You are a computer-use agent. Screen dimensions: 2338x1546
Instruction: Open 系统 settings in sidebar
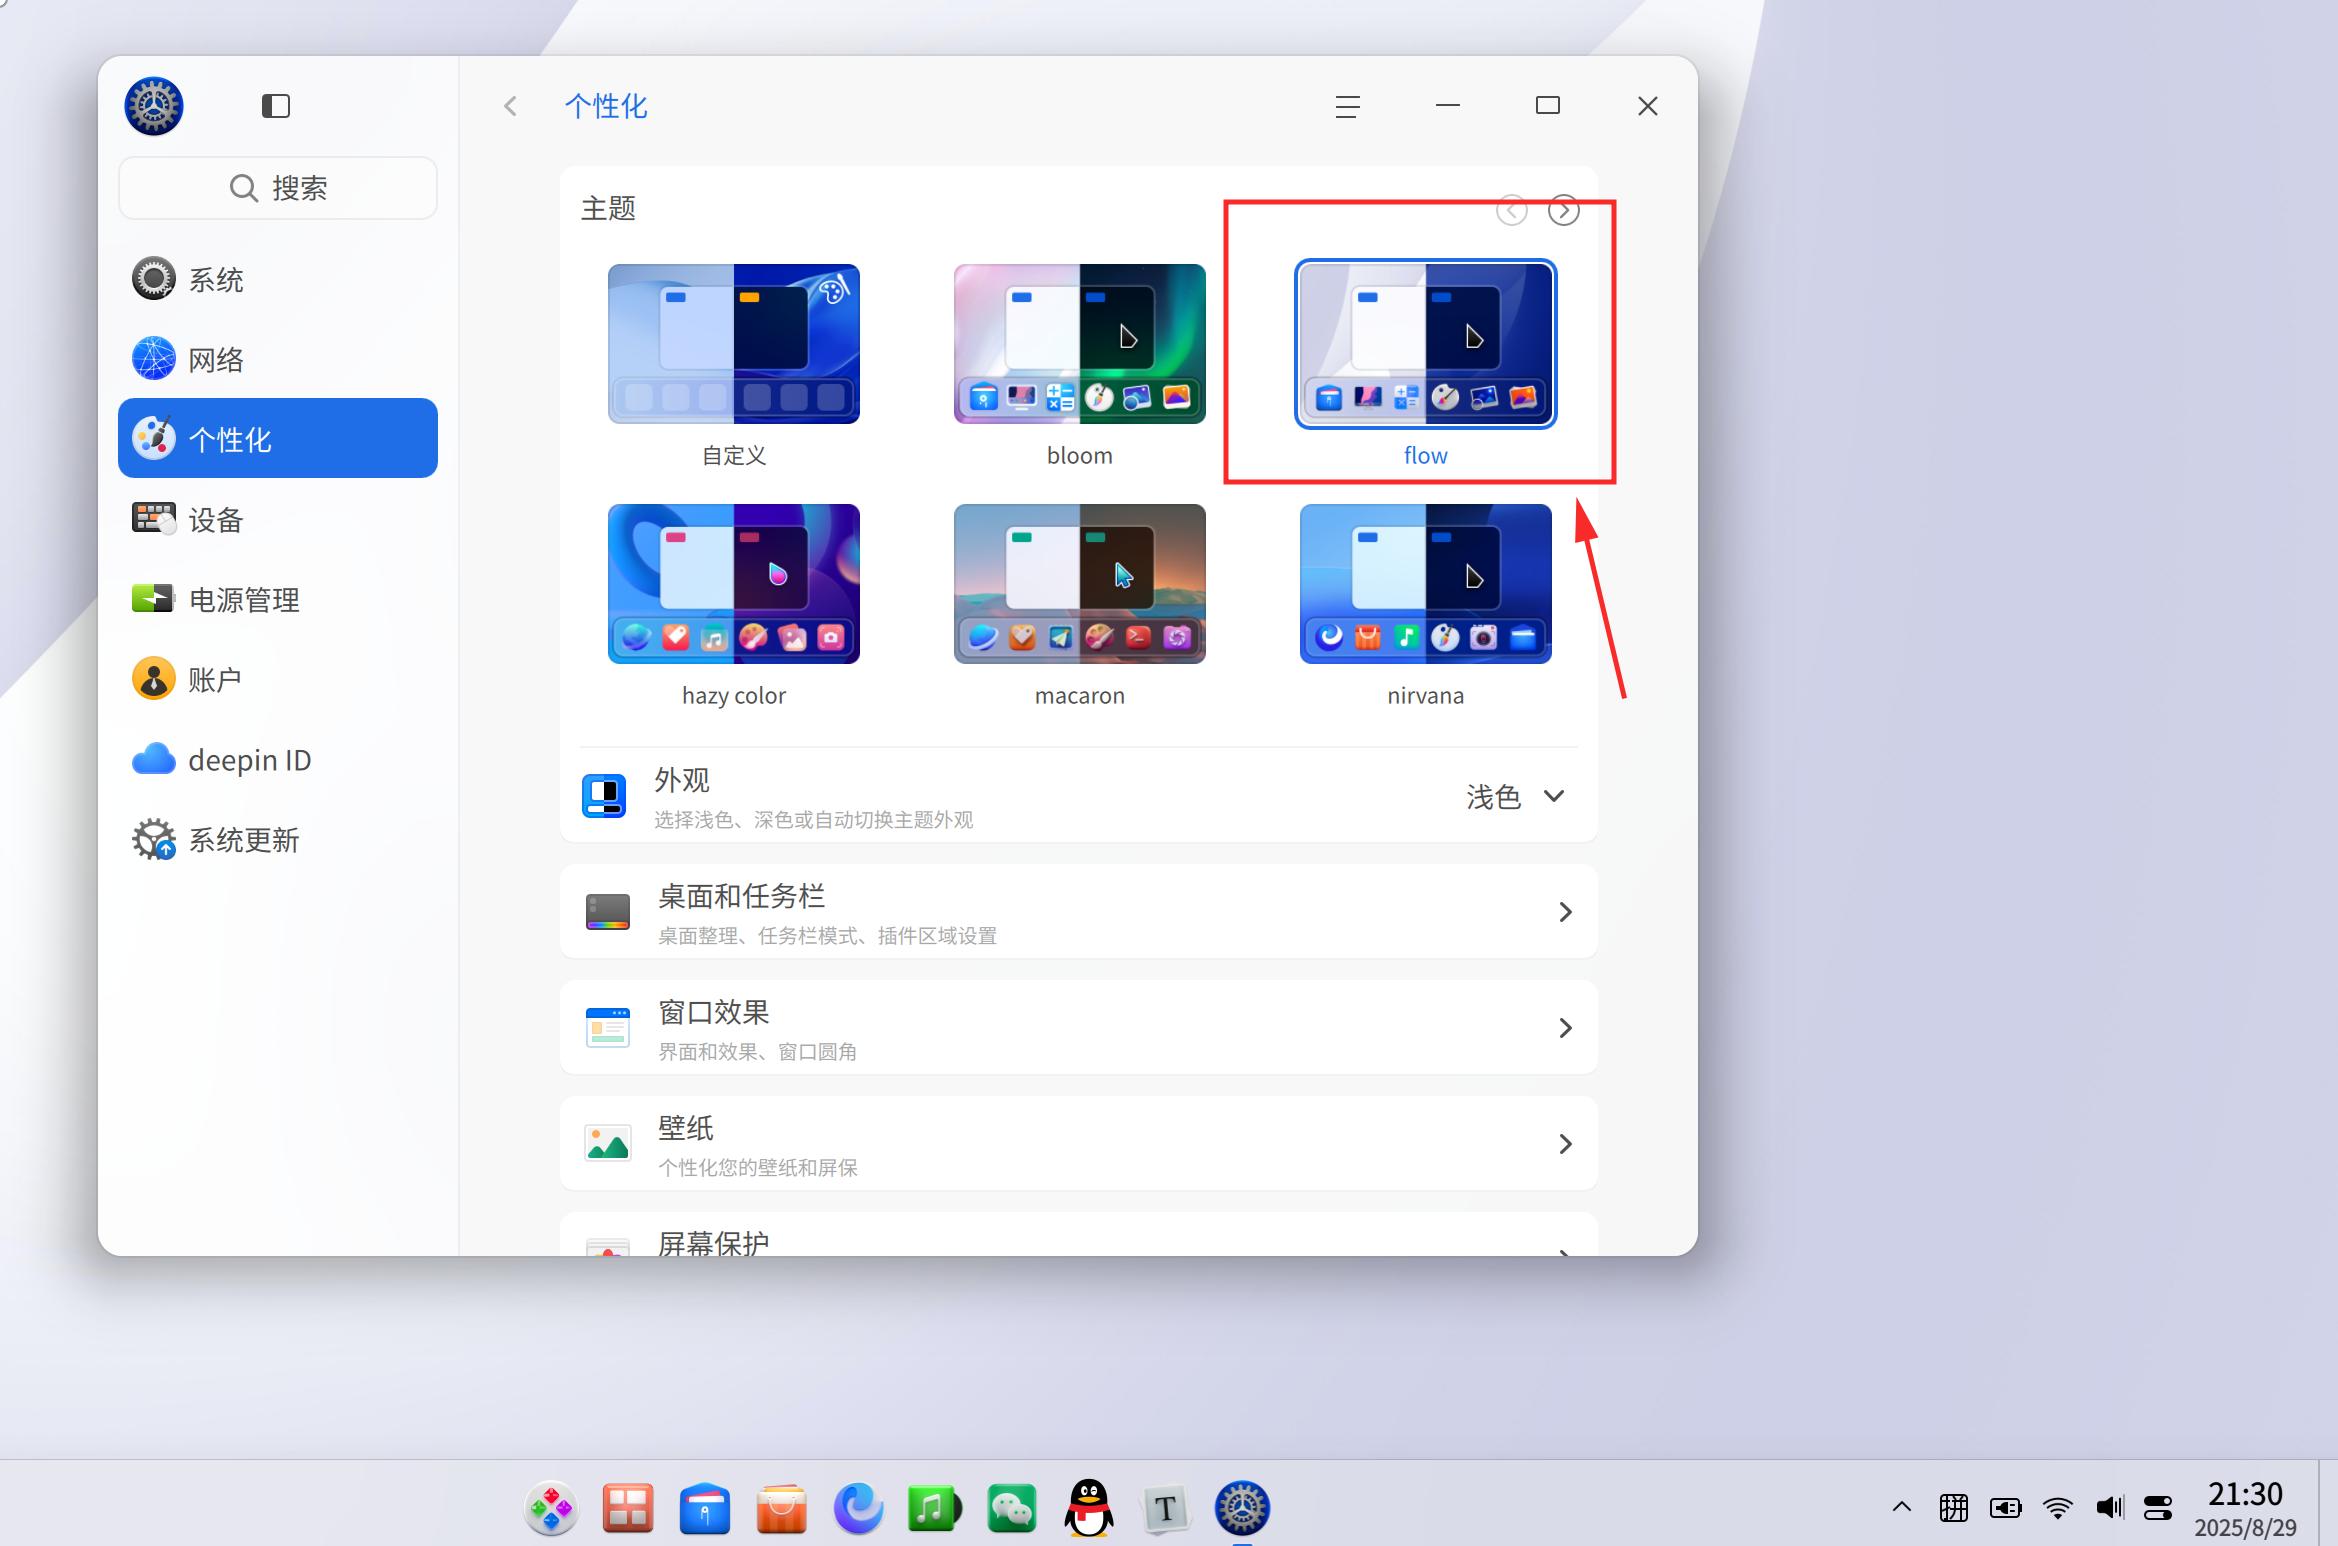tap(278, 280)
